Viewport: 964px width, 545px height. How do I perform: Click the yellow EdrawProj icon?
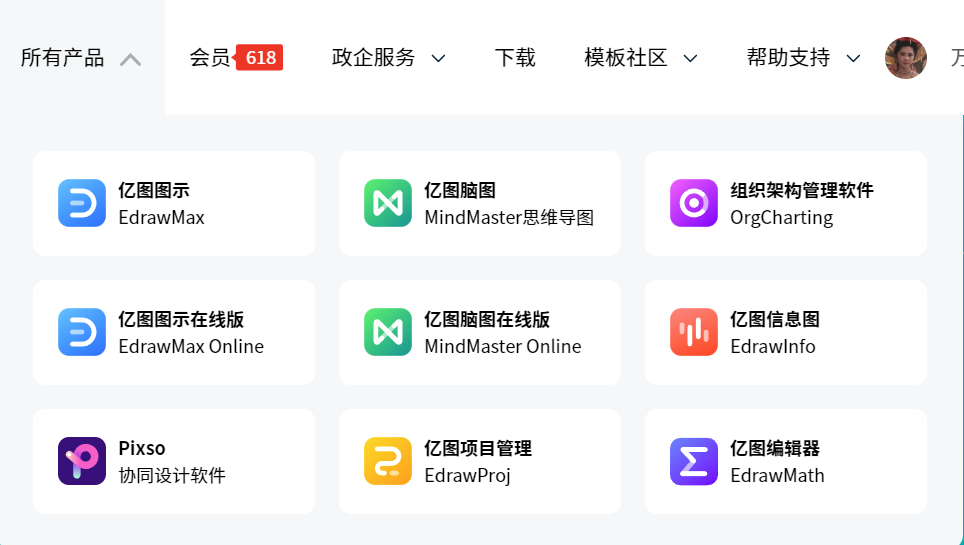click(388, 461)
